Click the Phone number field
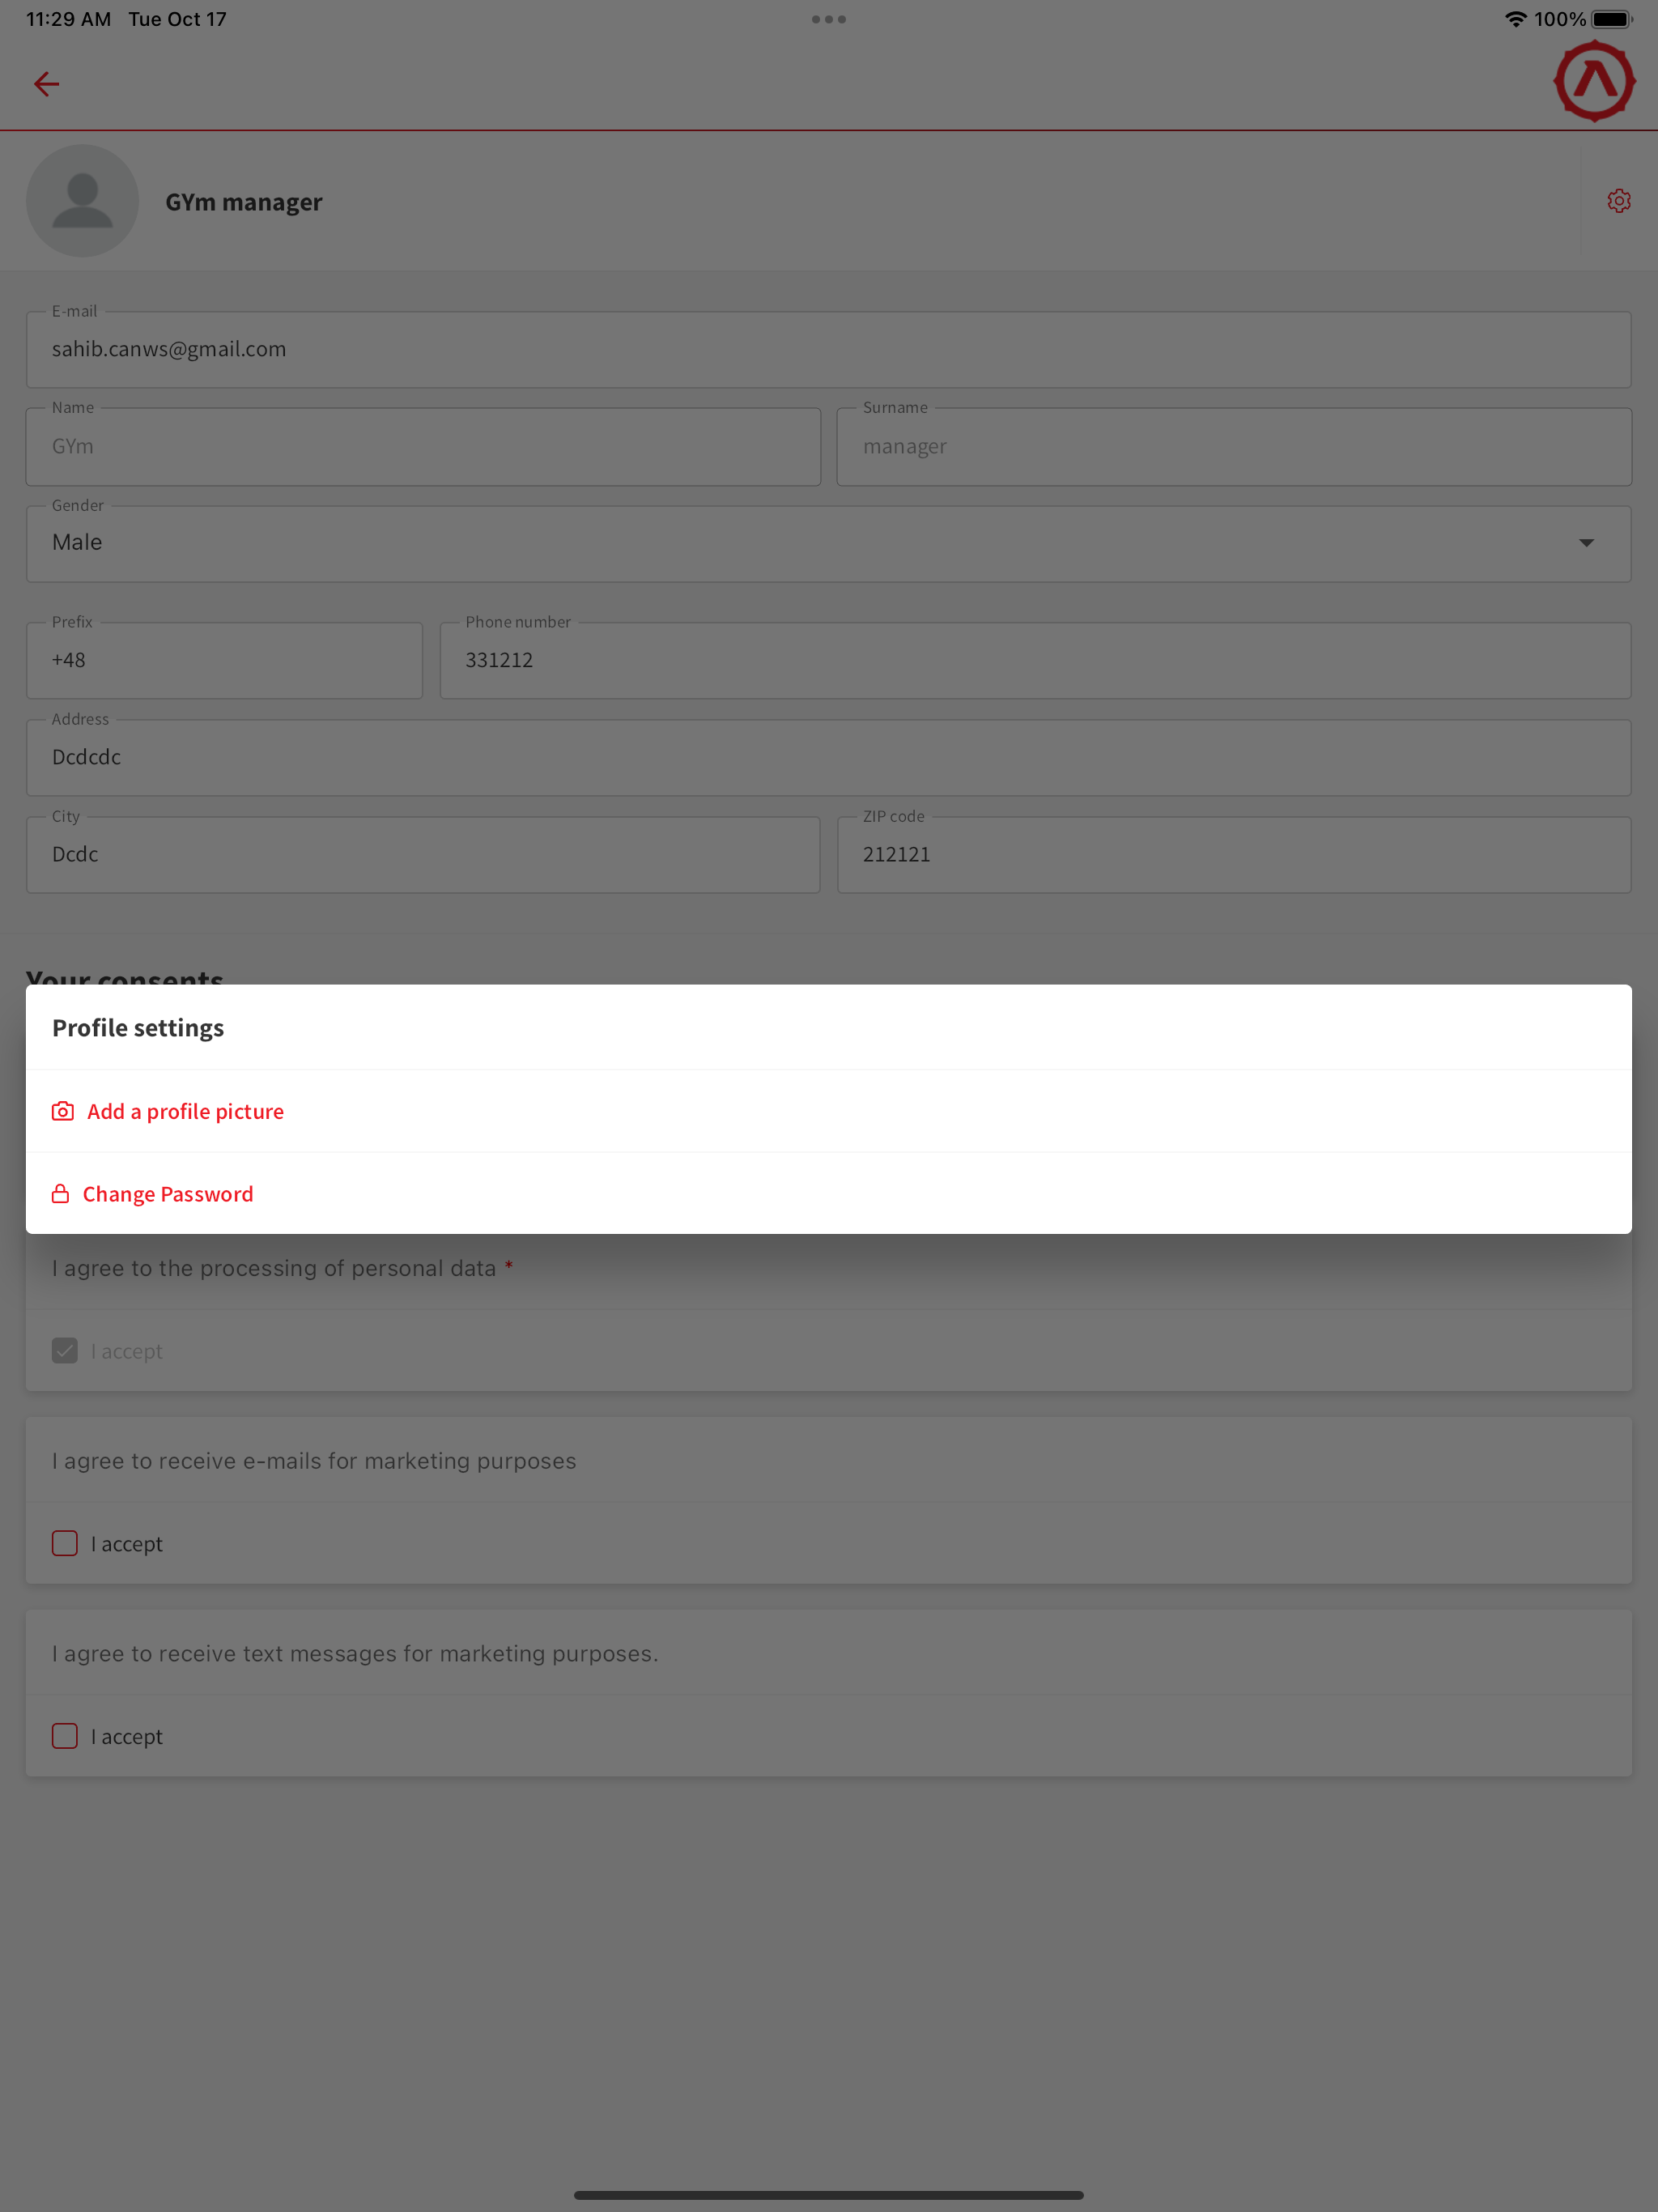Image resolution: width=1658 pixels, height=2212 pixels. click(1035, 661)
